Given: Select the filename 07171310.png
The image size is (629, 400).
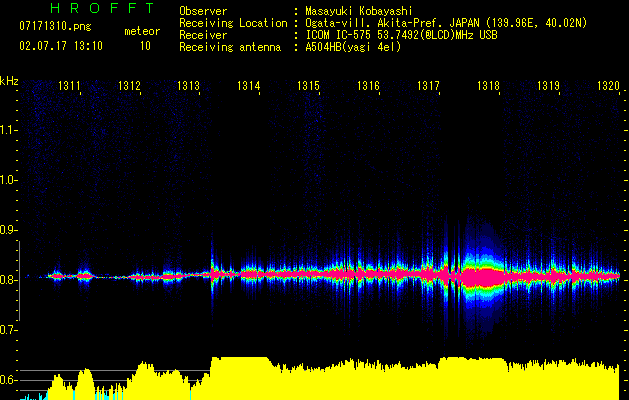Looking at the screenshot, I should pyautogui.click(x=55, y=27).
